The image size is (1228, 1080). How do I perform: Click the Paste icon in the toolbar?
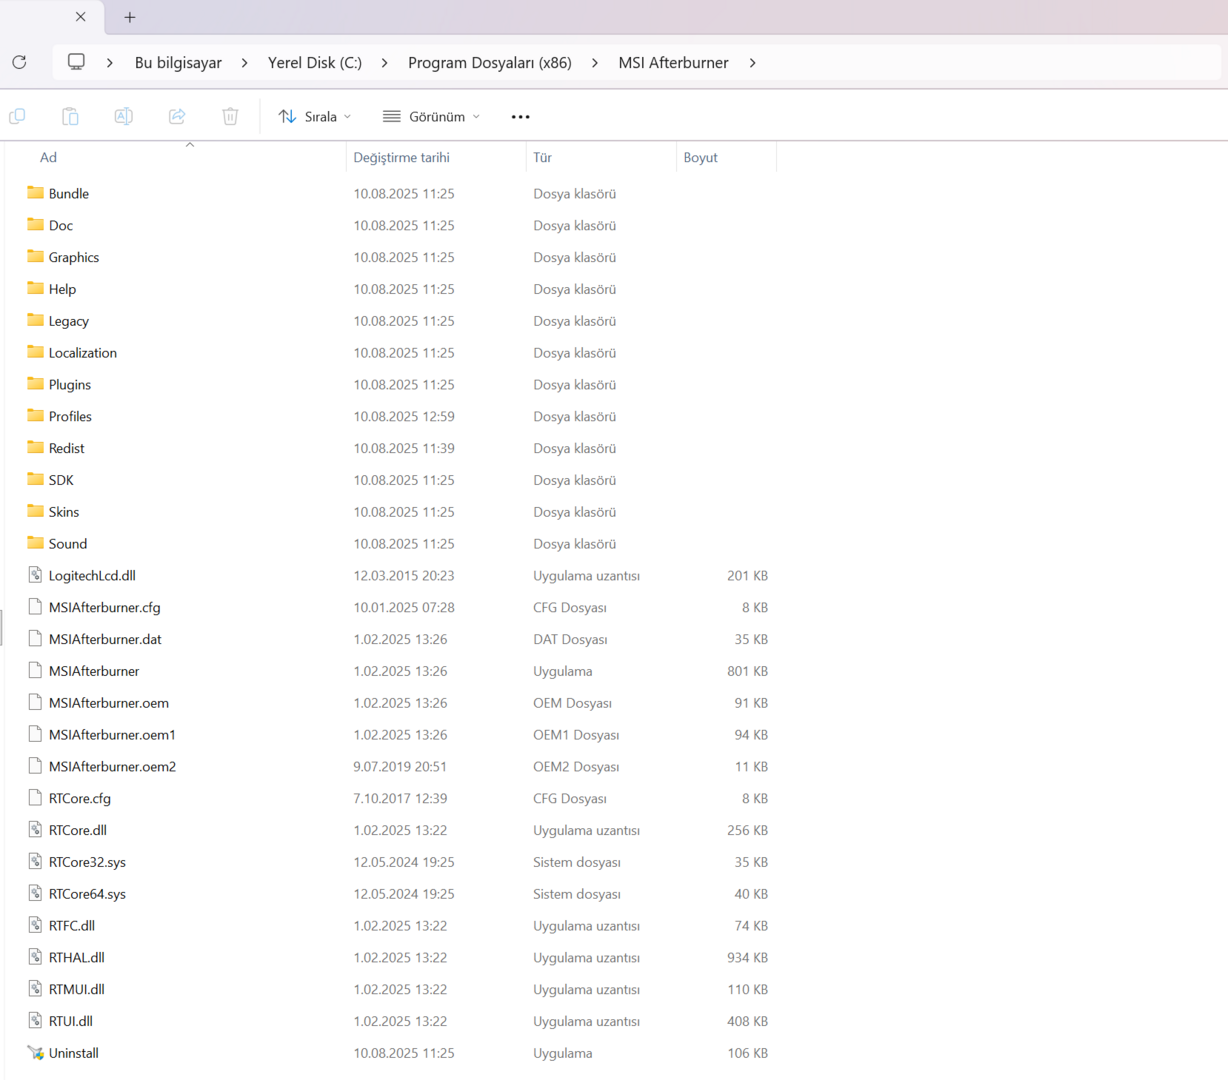(70, 116)
